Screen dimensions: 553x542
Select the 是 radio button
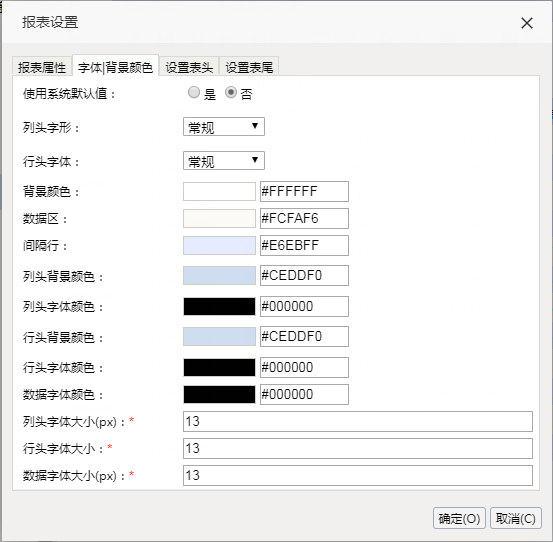(194, 93)
